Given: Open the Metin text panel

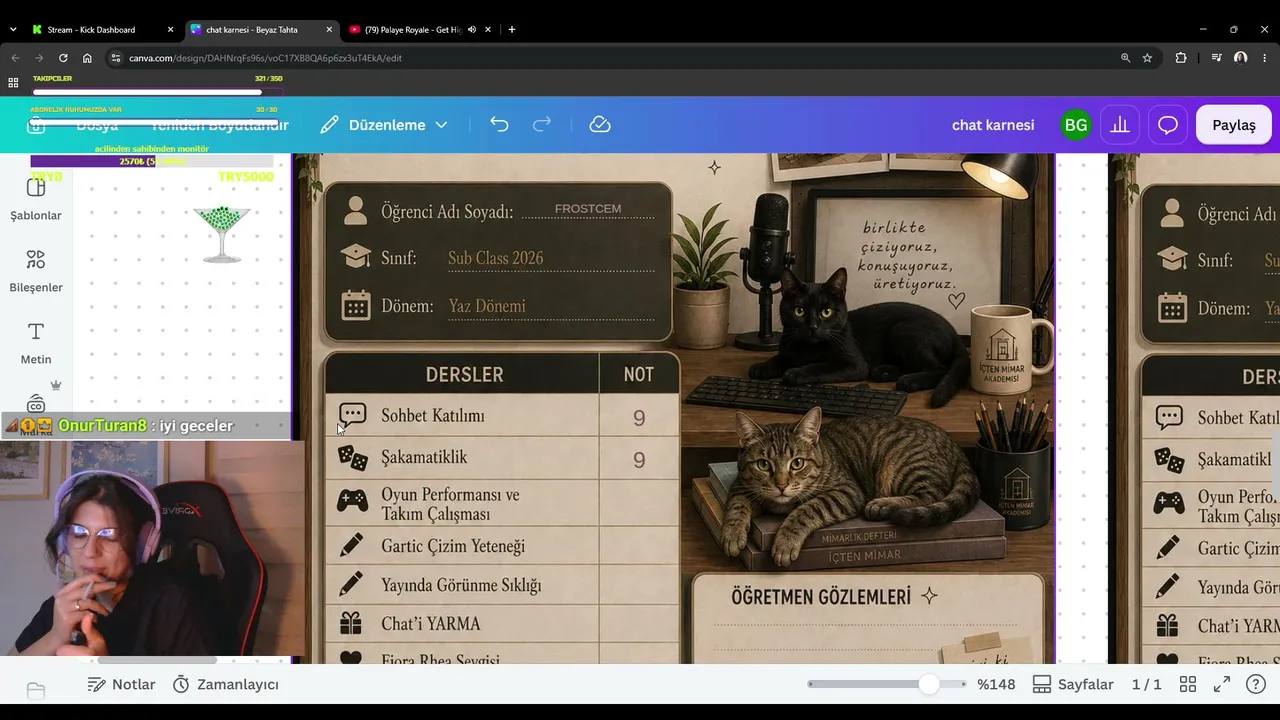Looking at the screenshot, I should coord(36,343).
